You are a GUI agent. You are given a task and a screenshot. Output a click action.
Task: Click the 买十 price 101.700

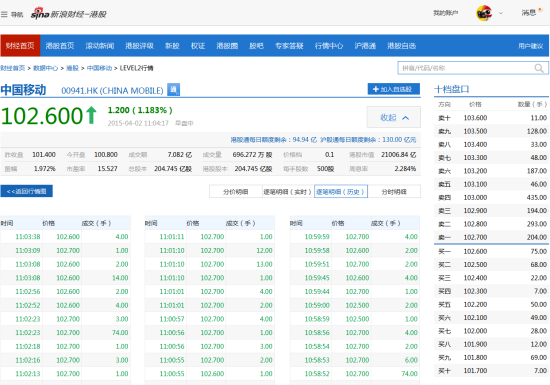(x=475, y=371)
